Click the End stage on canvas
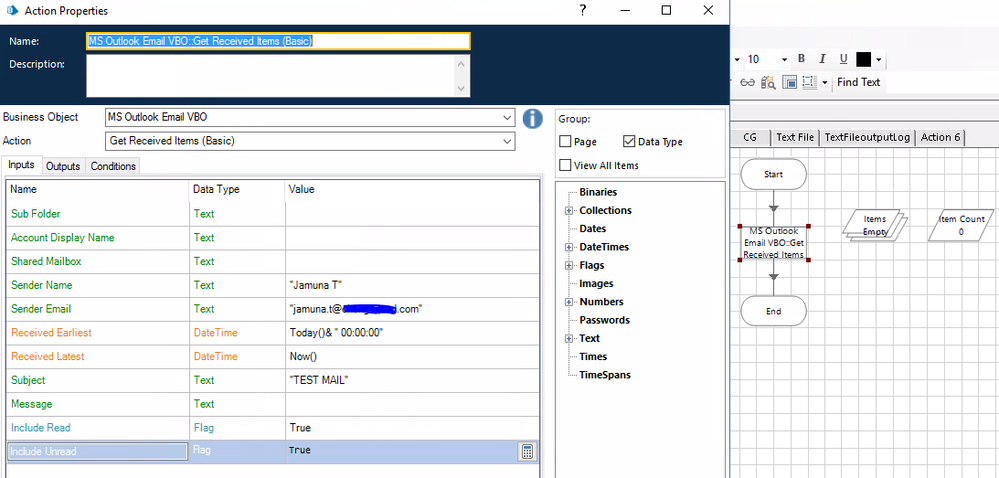Image resolution: width=999 pixels, height=478 pixels. pos(773,312)
